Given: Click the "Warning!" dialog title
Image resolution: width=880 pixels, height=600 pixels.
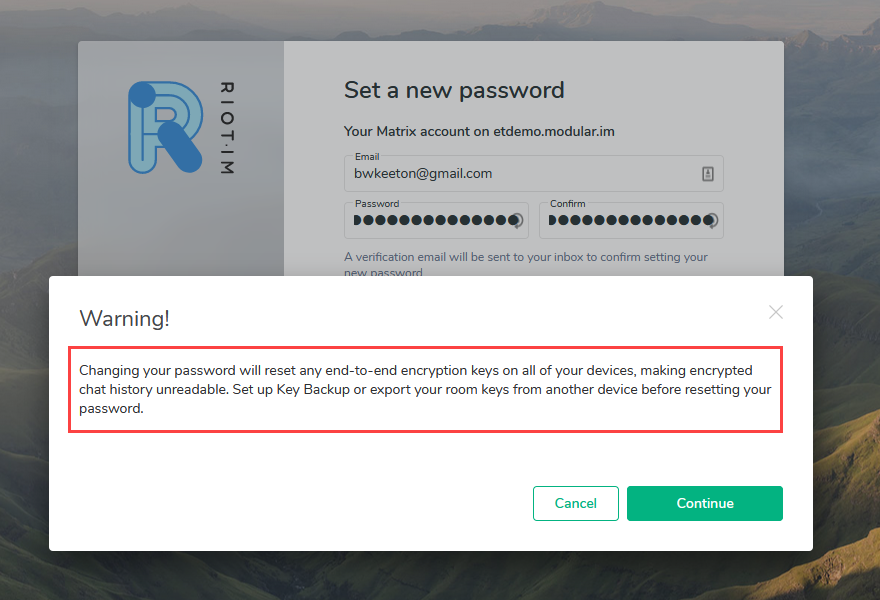Looking at the screenshot, I should click(124, 318).
